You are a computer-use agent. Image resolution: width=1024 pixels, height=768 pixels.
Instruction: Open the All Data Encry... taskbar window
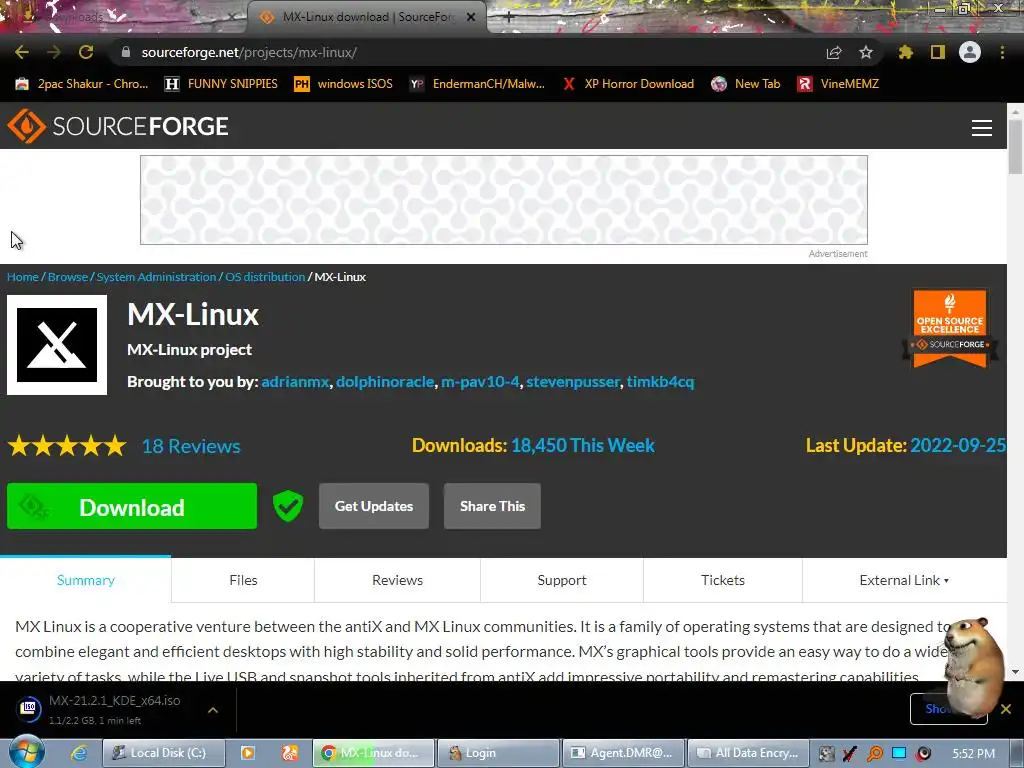(748, 753)
